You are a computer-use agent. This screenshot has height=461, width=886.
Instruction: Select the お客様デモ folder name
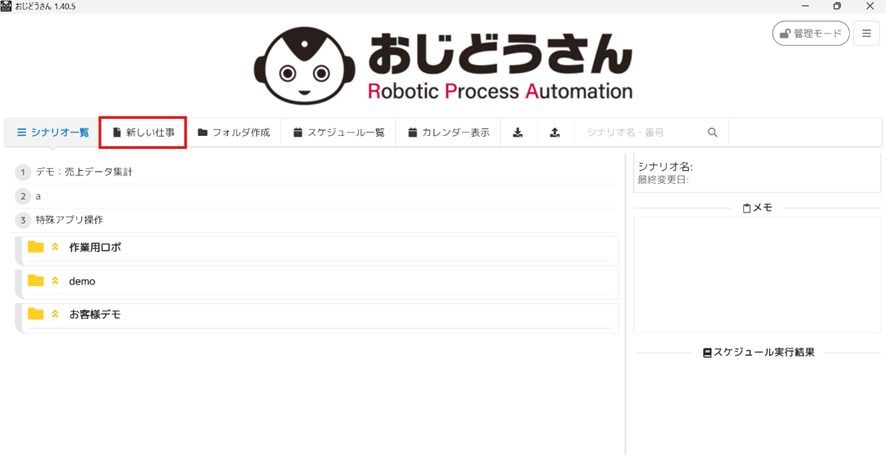coord(95,315)
